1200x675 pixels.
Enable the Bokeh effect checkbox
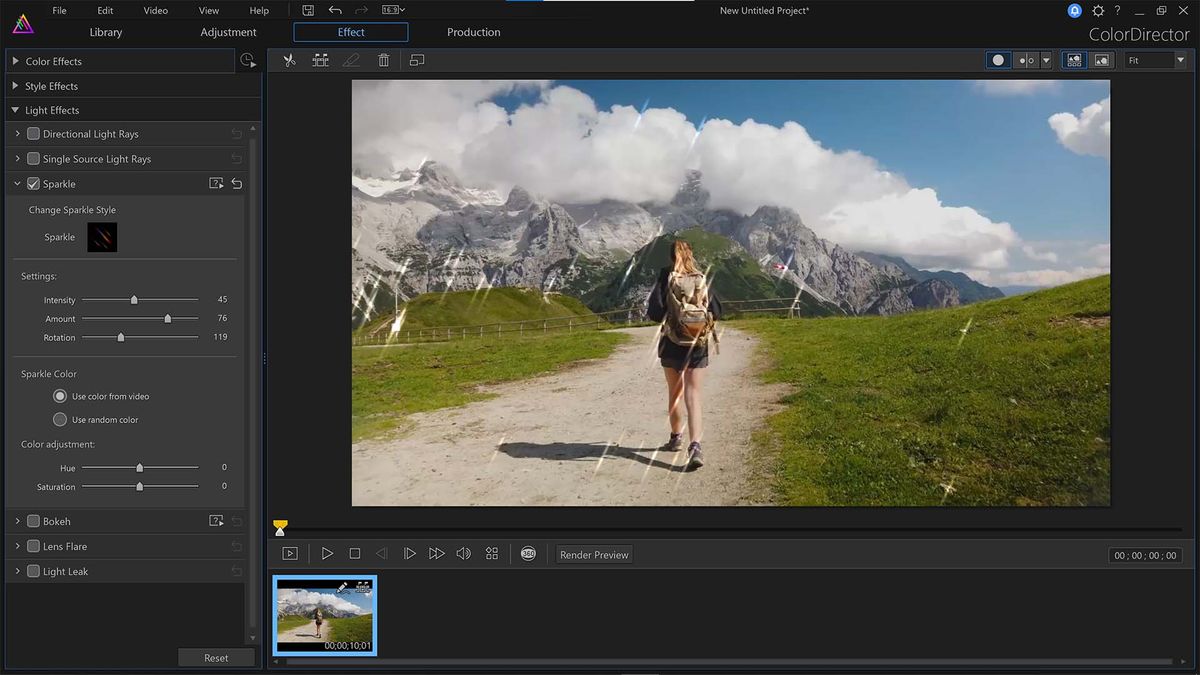point(34,521)
